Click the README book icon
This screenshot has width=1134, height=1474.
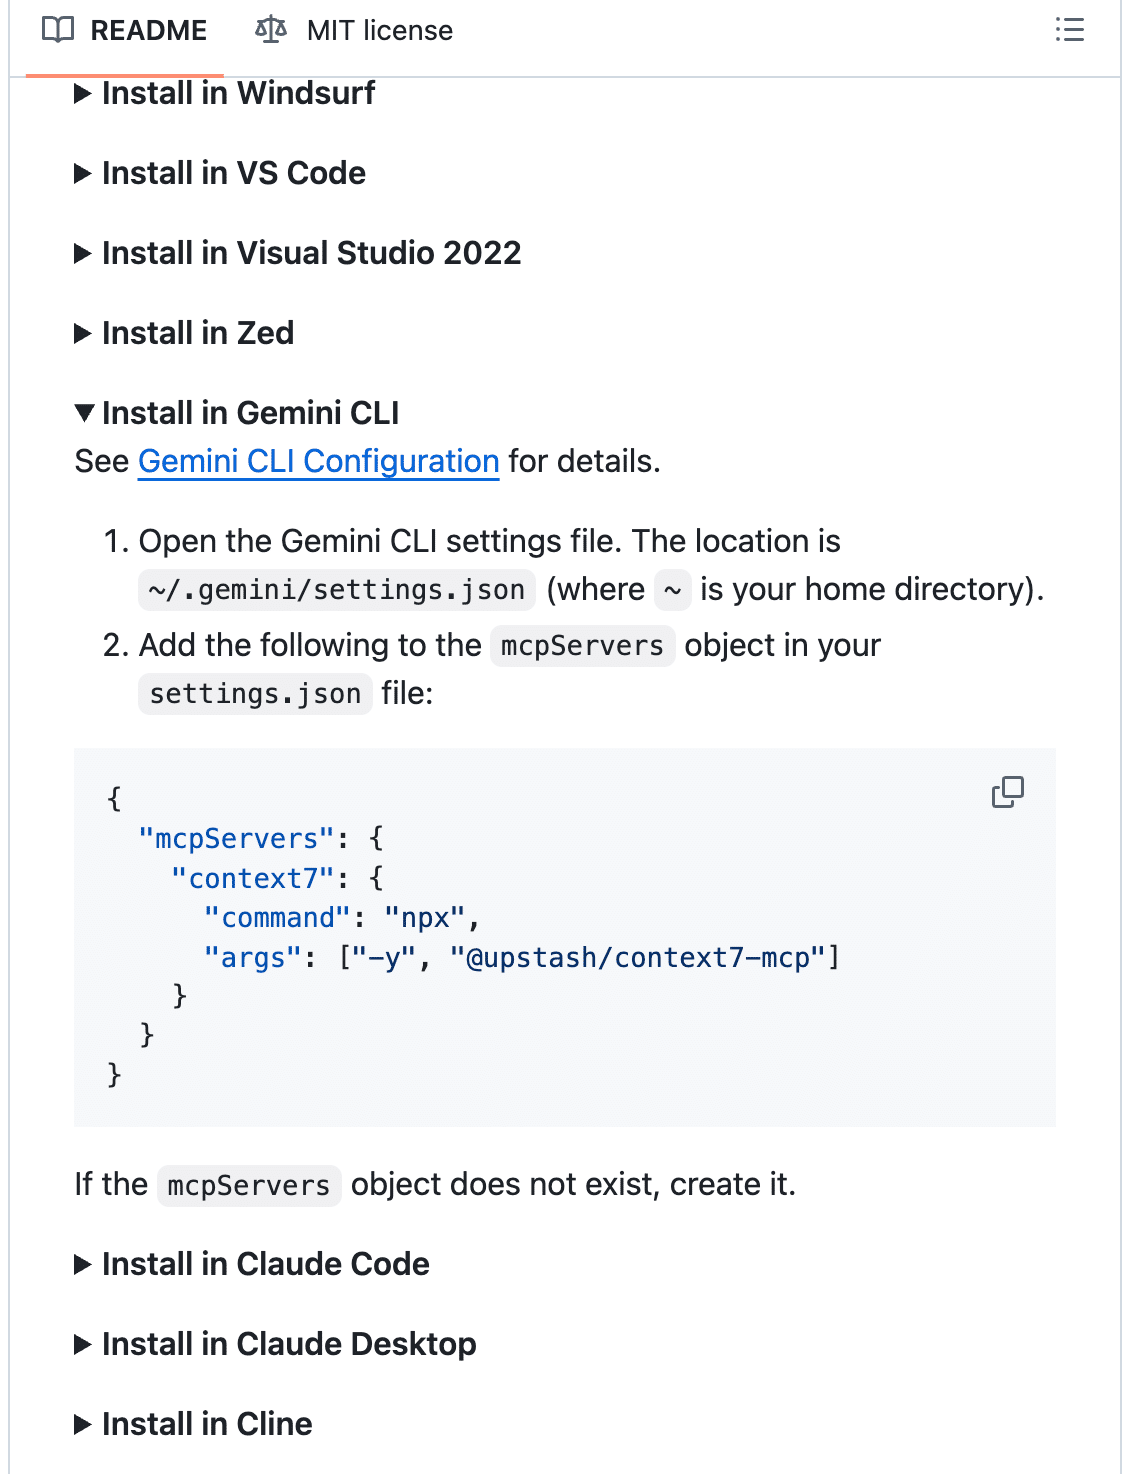[x=57, y=30]
